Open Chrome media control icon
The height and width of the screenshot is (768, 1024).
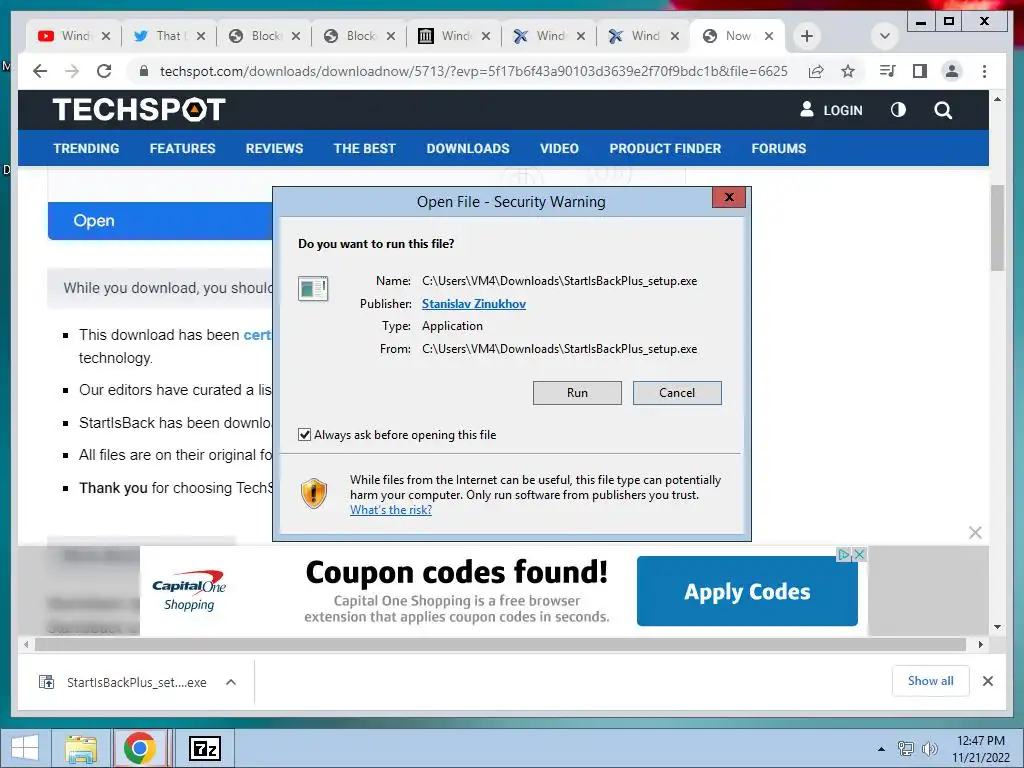click(888, 71)
